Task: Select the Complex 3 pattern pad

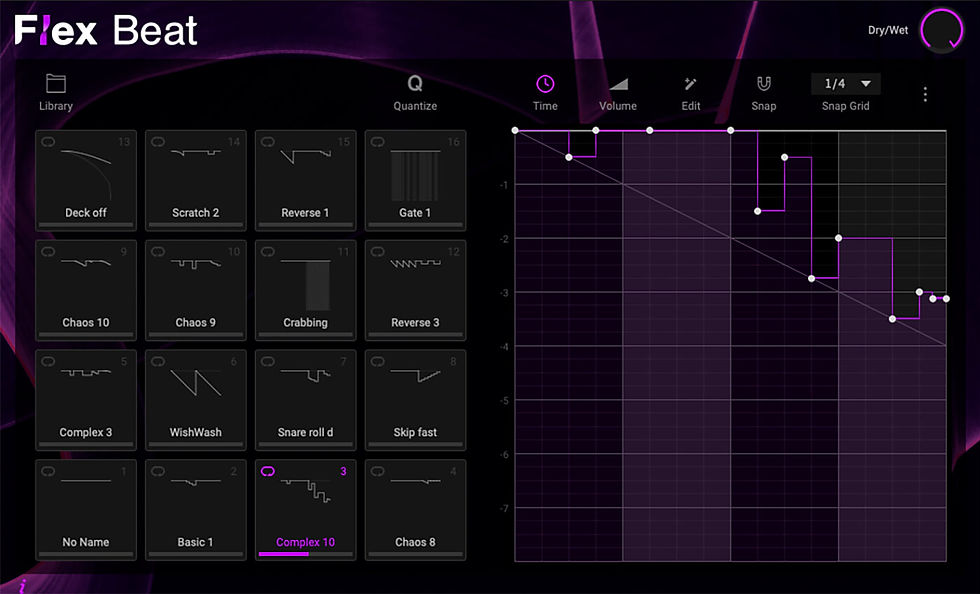Action: pos(86,400)
